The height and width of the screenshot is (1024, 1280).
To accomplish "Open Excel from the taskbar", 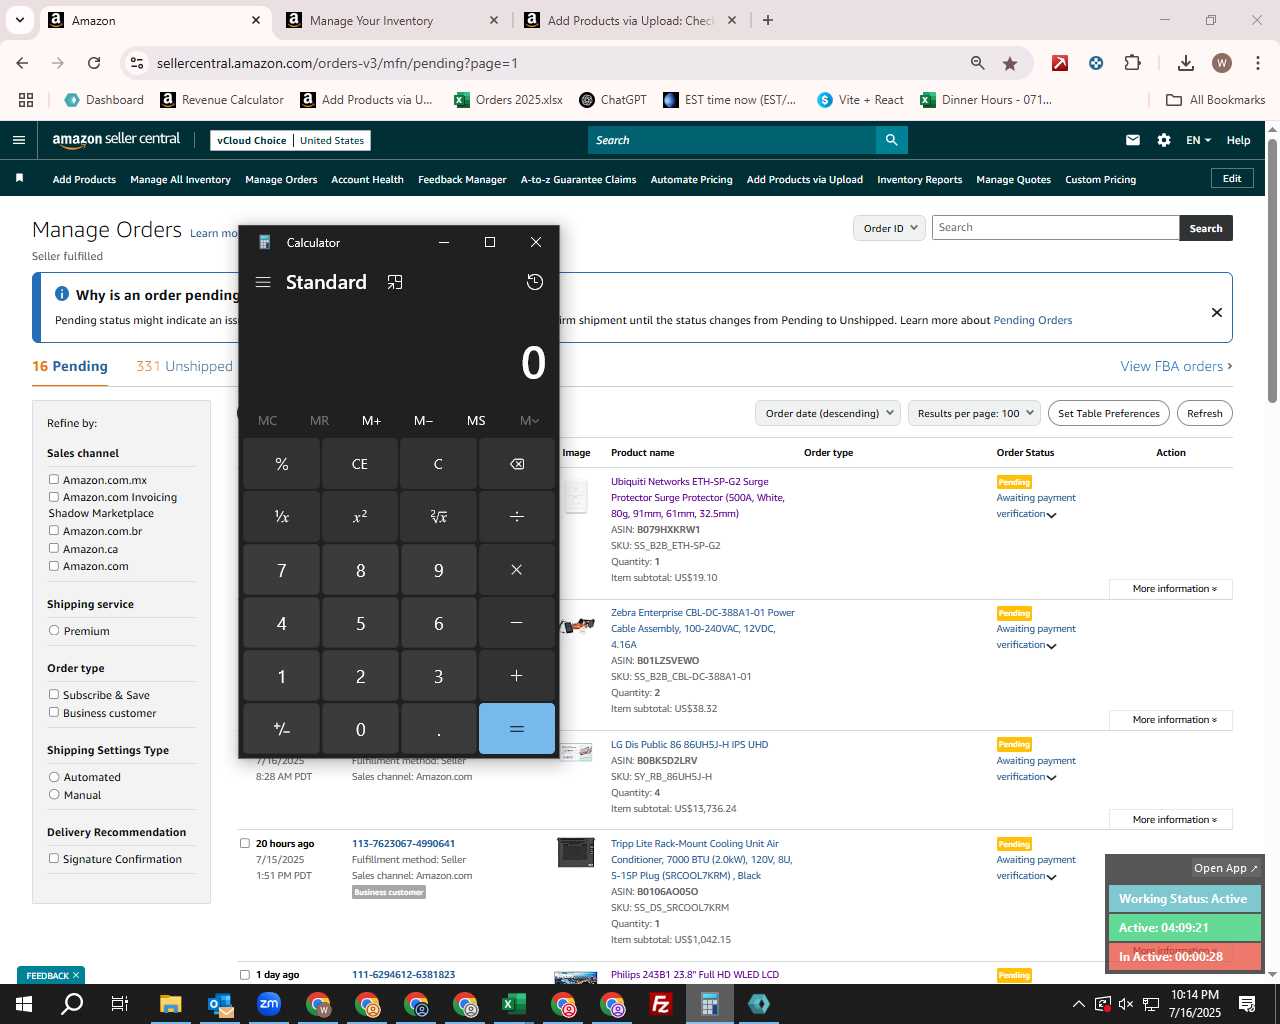I will [x=514, y=1004].
